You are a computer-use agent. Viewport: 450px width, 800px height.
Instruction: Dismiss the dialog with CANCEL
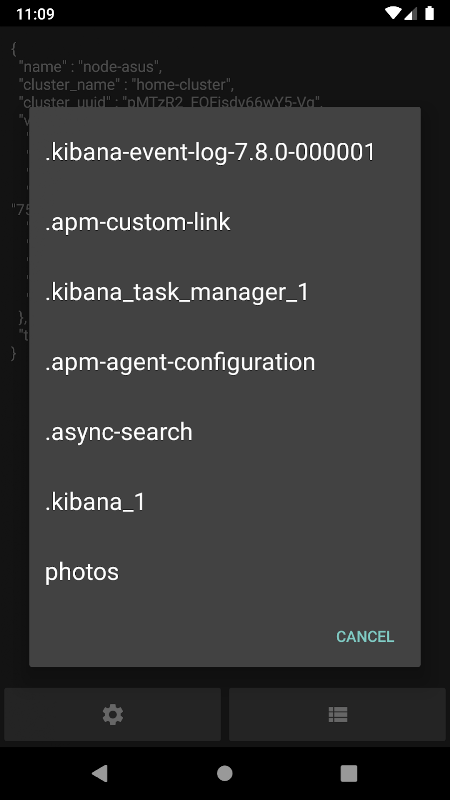(365, 636)
